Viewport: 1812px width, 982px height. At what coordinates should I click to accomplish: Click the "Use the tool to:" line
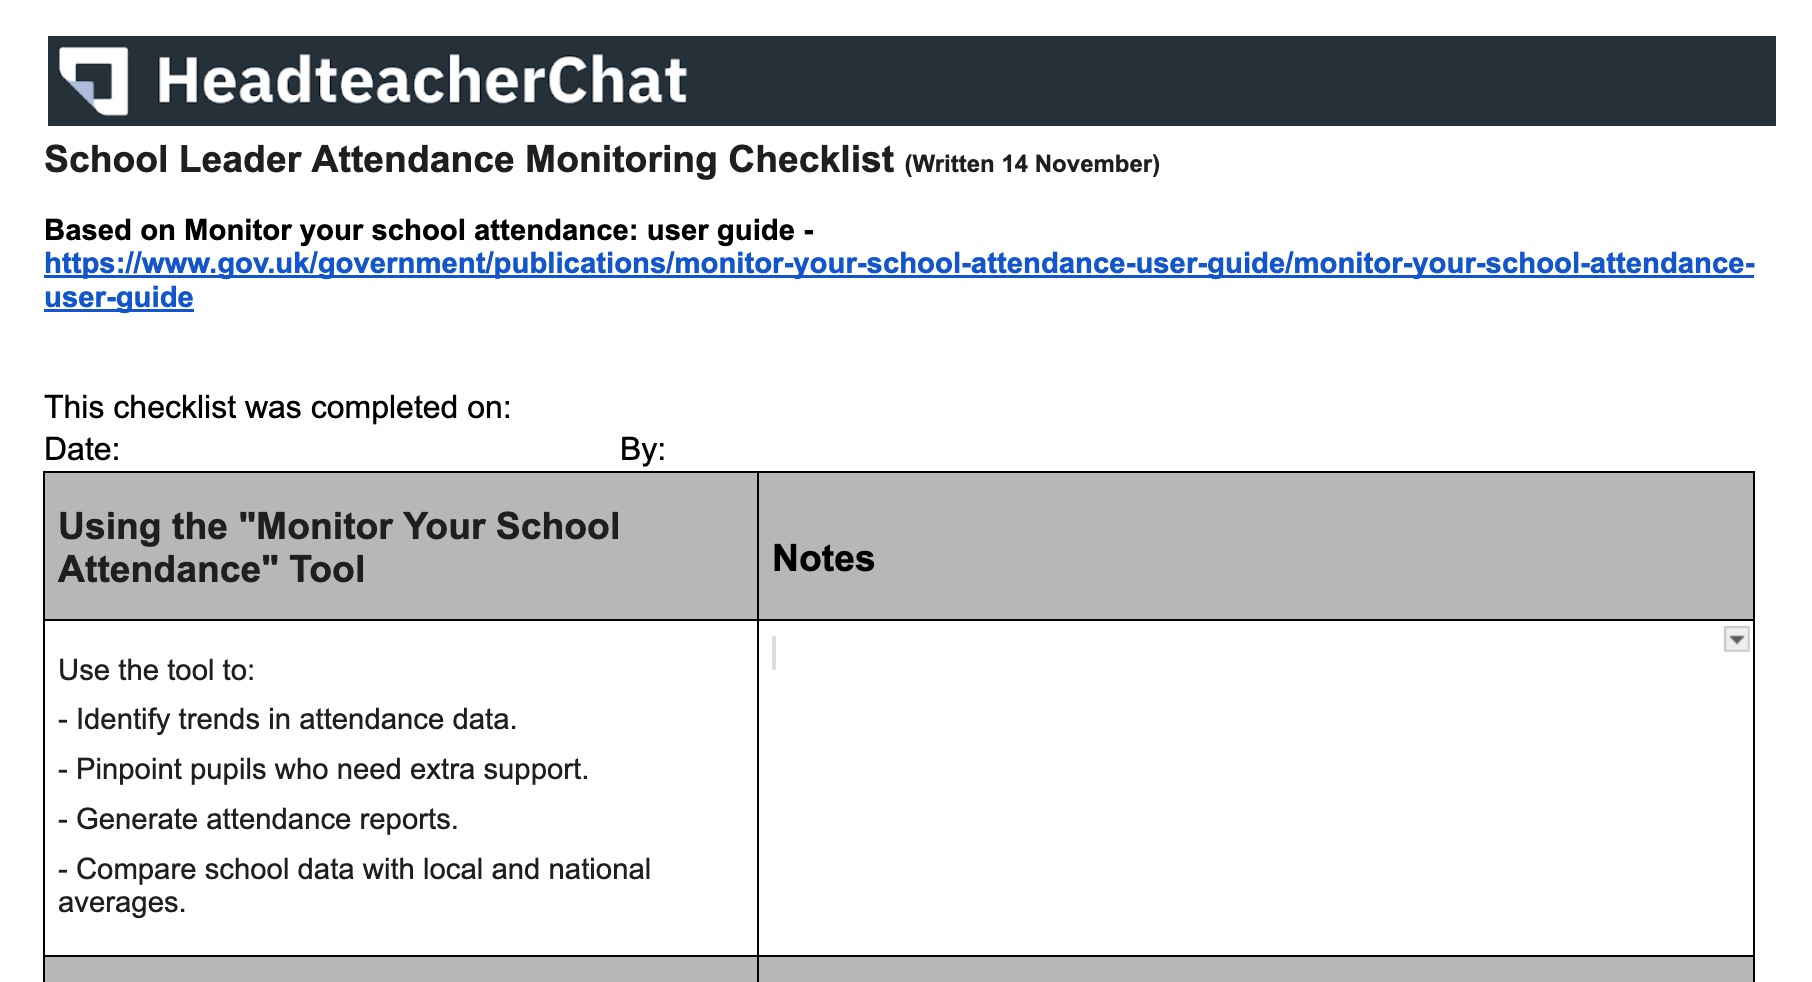(x=157, y=670)
